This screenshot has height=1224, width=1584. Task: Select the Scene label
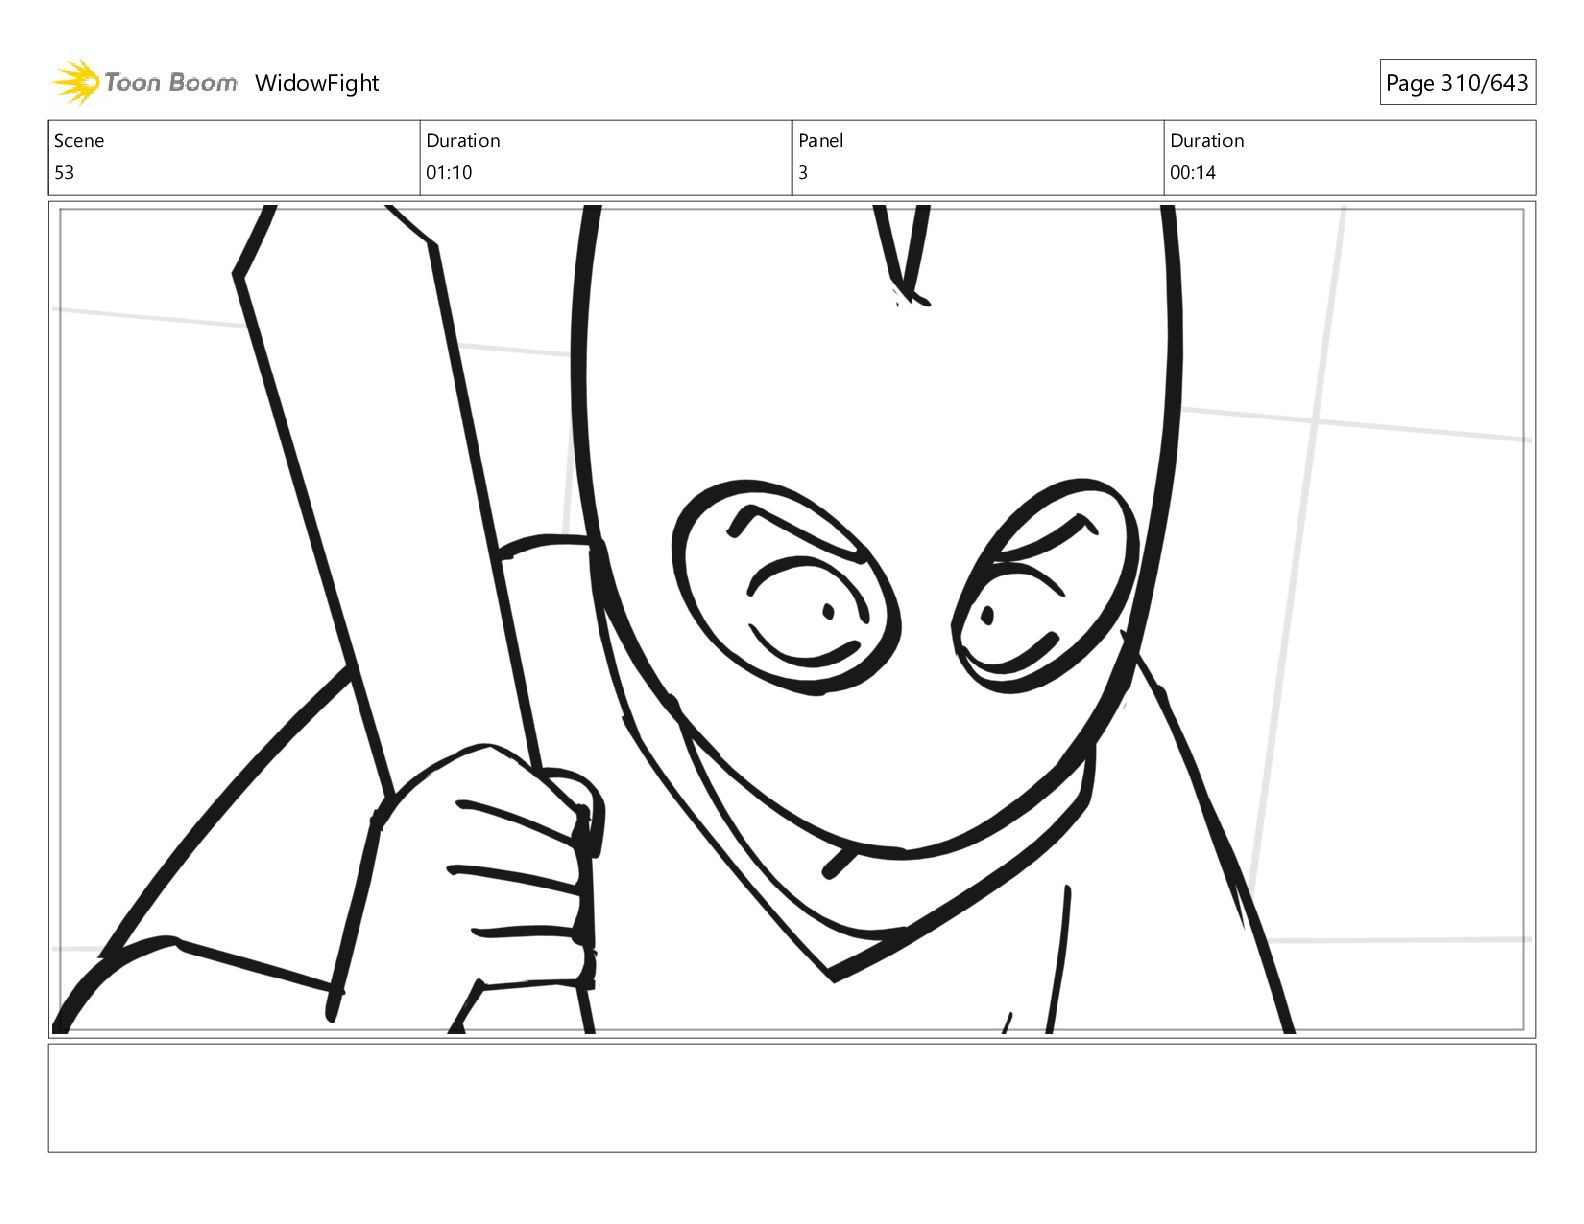tap(79, 141)
